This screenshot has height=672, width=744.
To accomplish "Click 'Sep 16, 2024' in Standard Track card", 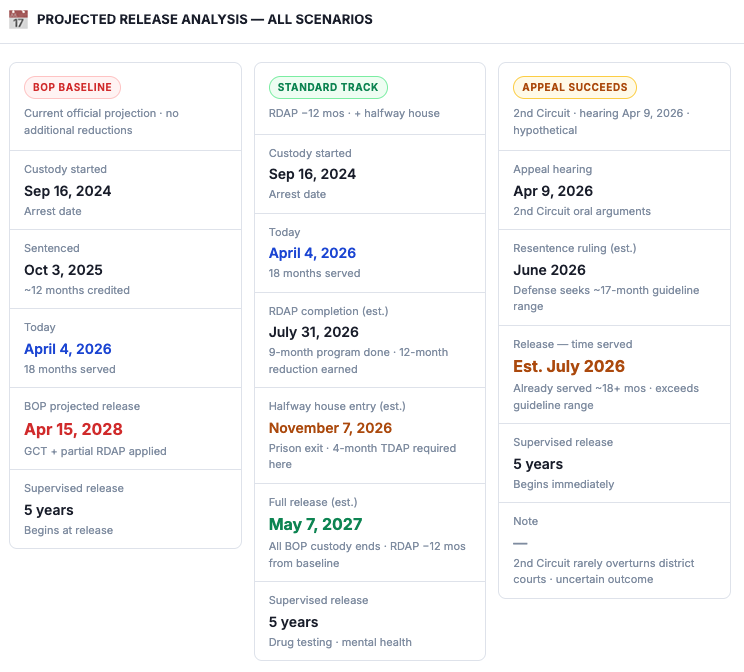I will (x=312, y=174).
